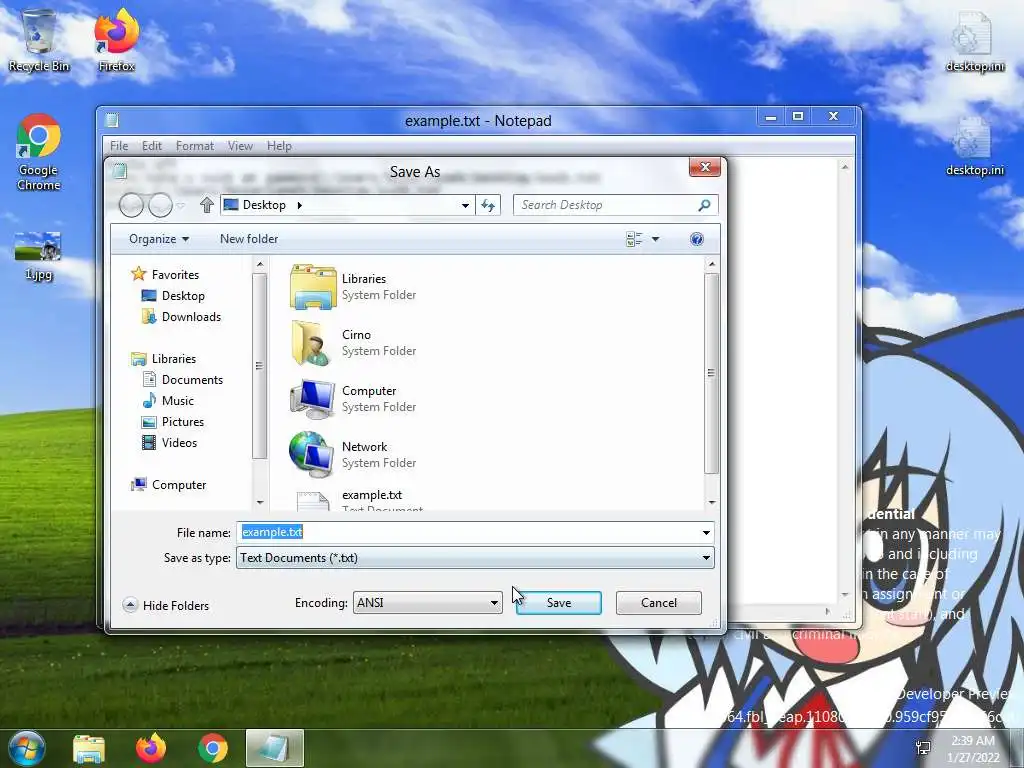
Task: Select the Cirno user folder icon
Action: click(x=313, y=343)
